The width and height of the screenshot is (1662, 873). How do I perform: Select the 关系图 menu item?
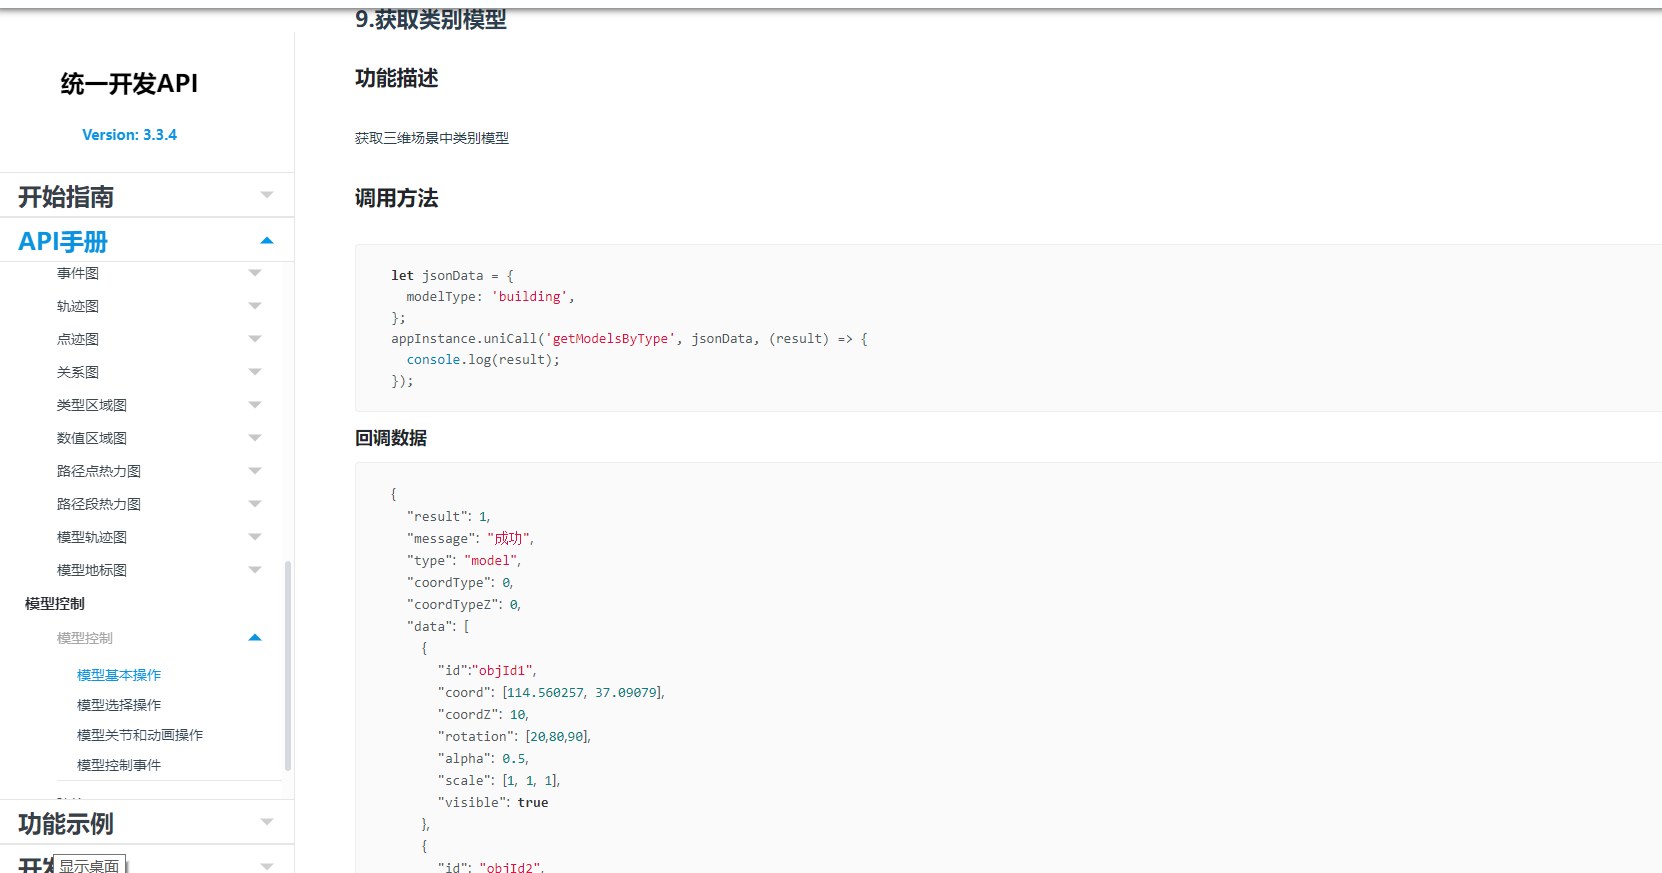(78, 372)
